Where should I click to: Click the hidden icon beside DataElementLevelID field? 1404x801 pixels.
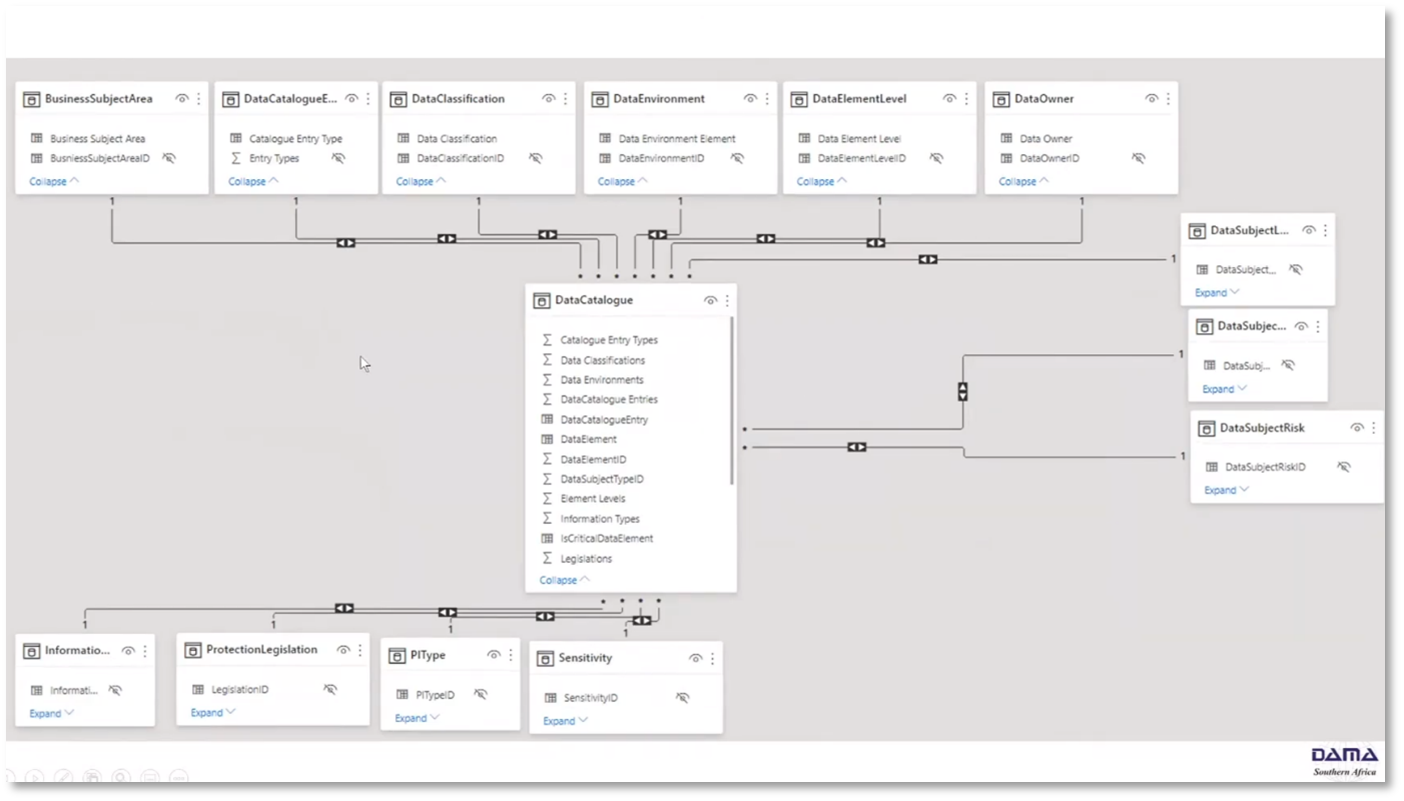tap(936, 158)
